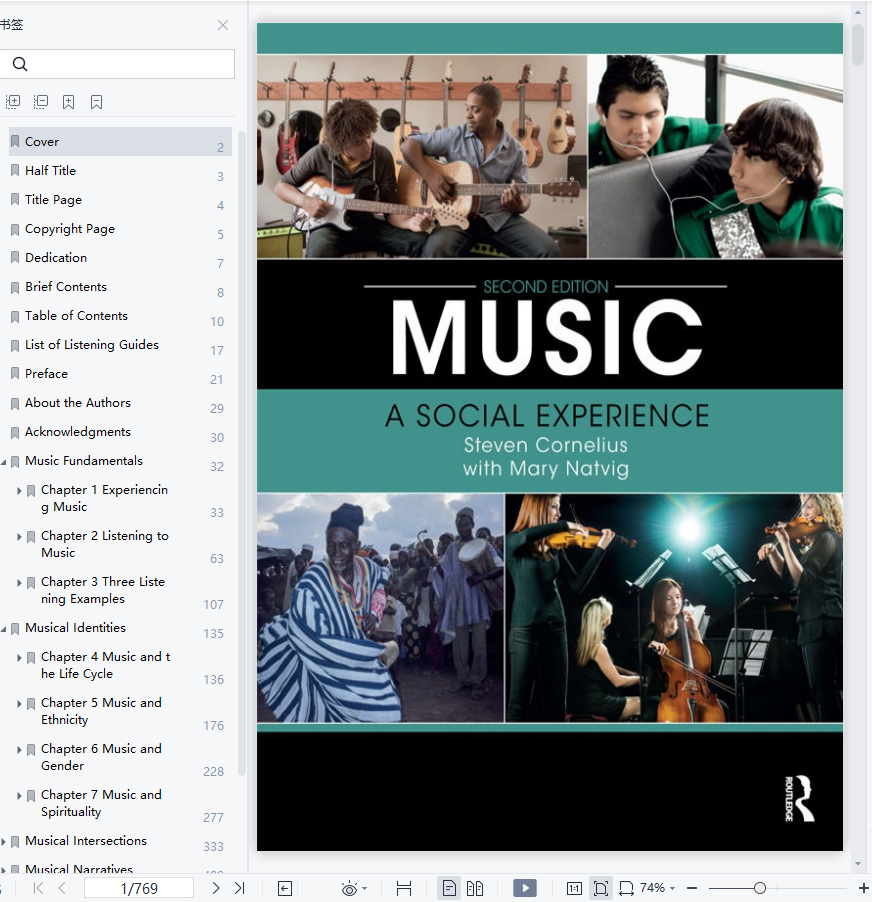Expand Chapter 6 Music and Gender
Viewport: 872px width, 902px height.
pos(19,750)
